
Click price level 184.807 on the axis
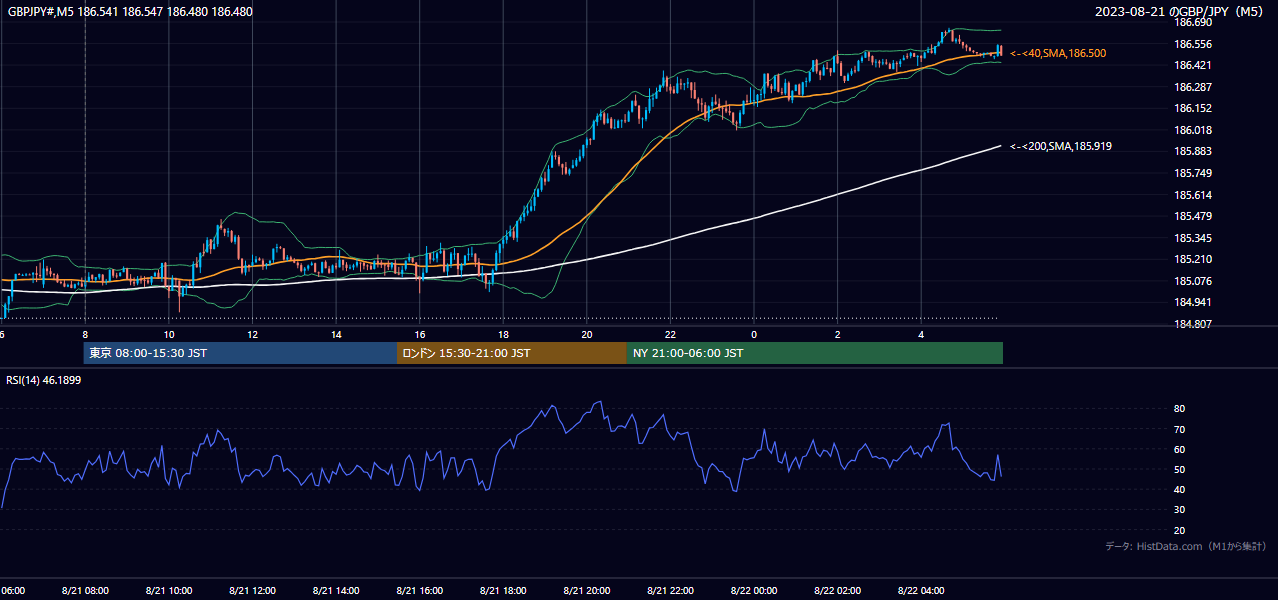tap(1193, 324)
